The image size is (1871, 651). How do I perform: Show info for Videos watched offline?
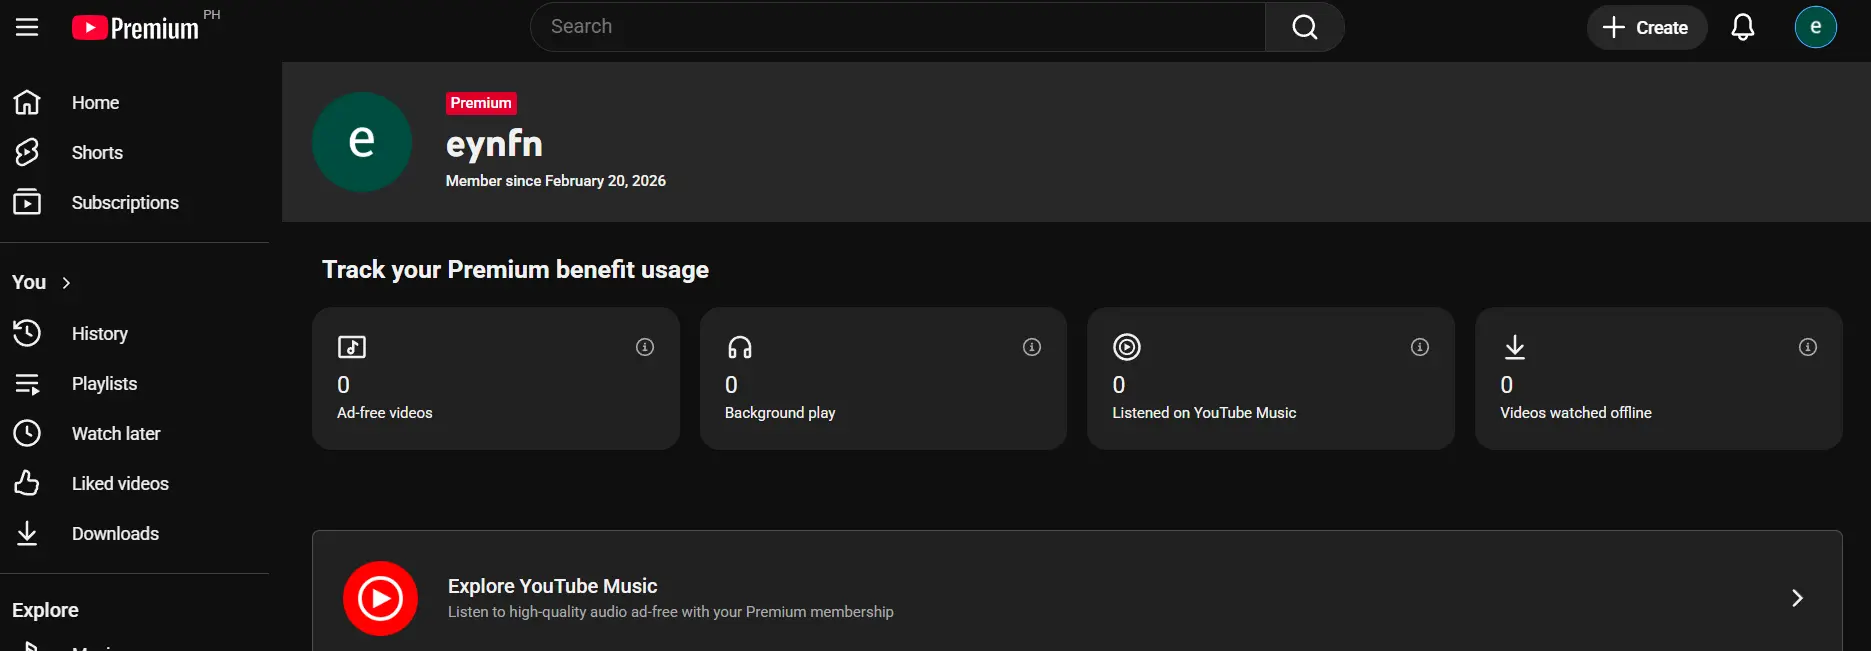pos(1807,347)
